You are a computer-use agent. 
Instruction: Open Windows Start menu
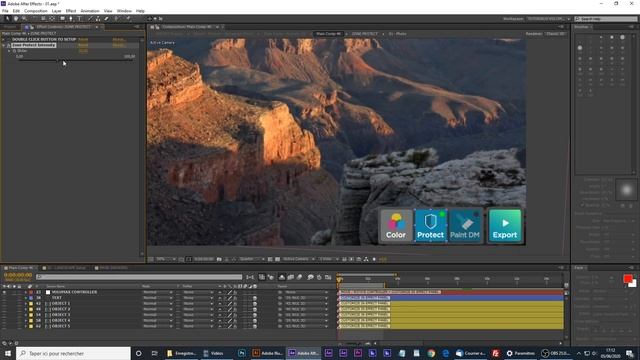click(x=7, y=353)
